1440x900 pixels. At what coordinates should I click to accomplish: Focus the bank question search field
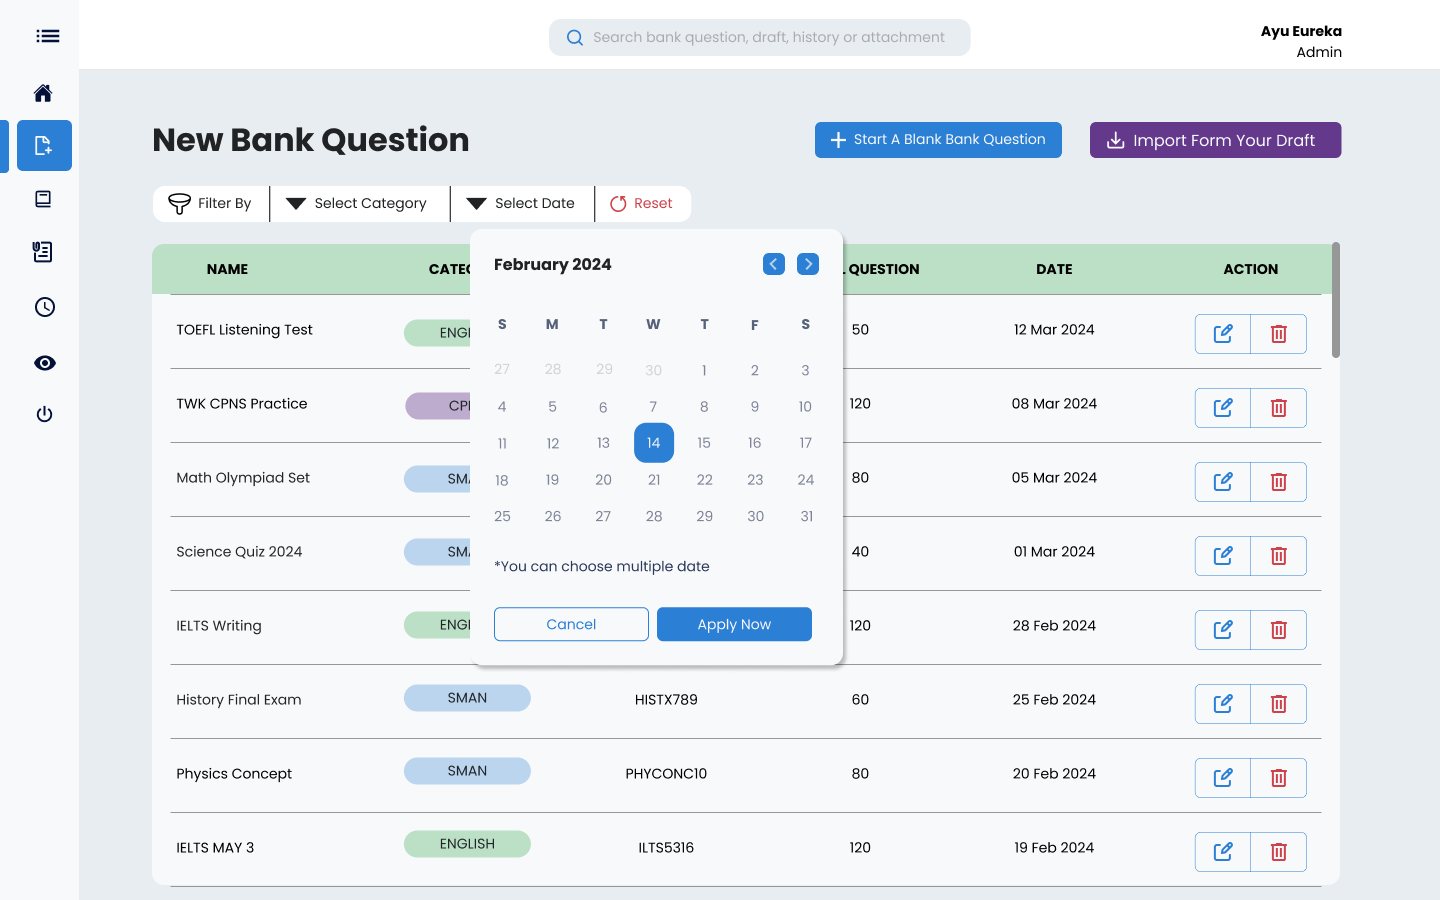point(759,37)
